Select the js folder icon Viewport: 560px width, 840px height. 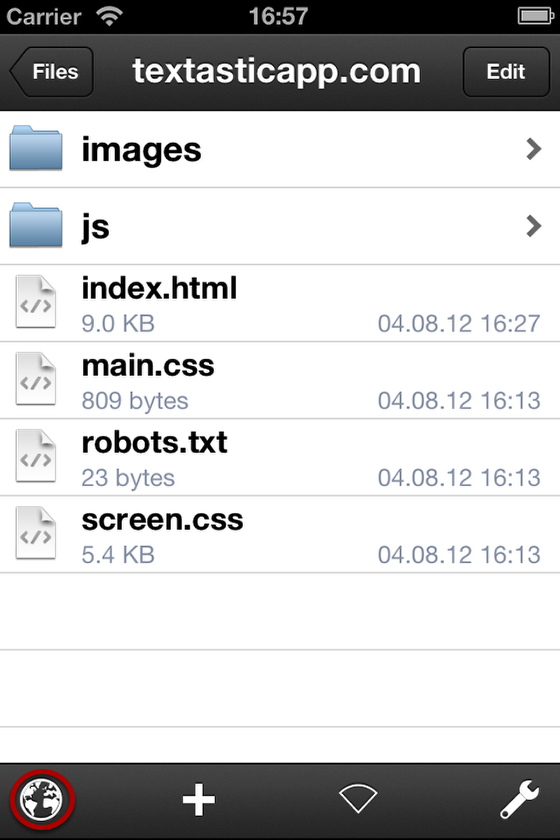(36, 225)
